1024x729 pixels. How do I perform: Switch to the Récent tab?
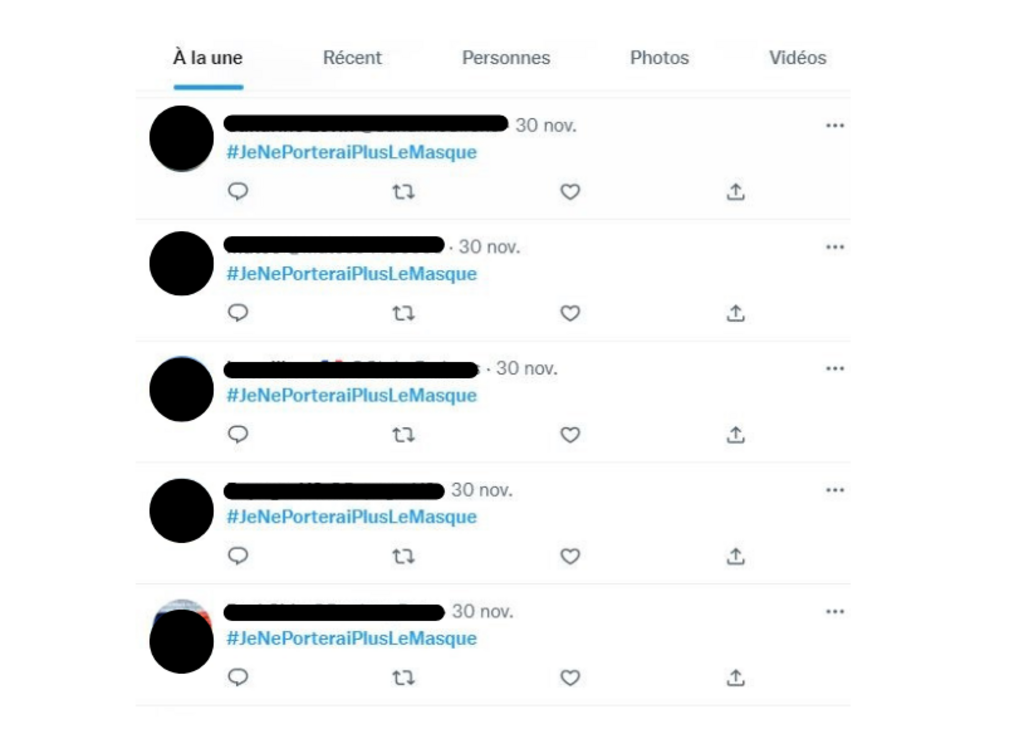[352, 57]
